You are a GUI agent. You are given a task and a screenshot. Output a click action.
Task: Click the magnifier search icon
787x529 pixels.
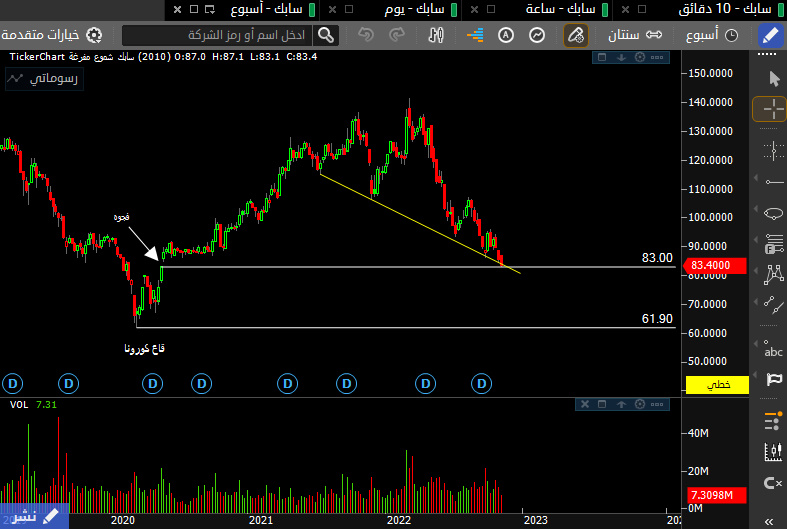click(x=326, y=35)
